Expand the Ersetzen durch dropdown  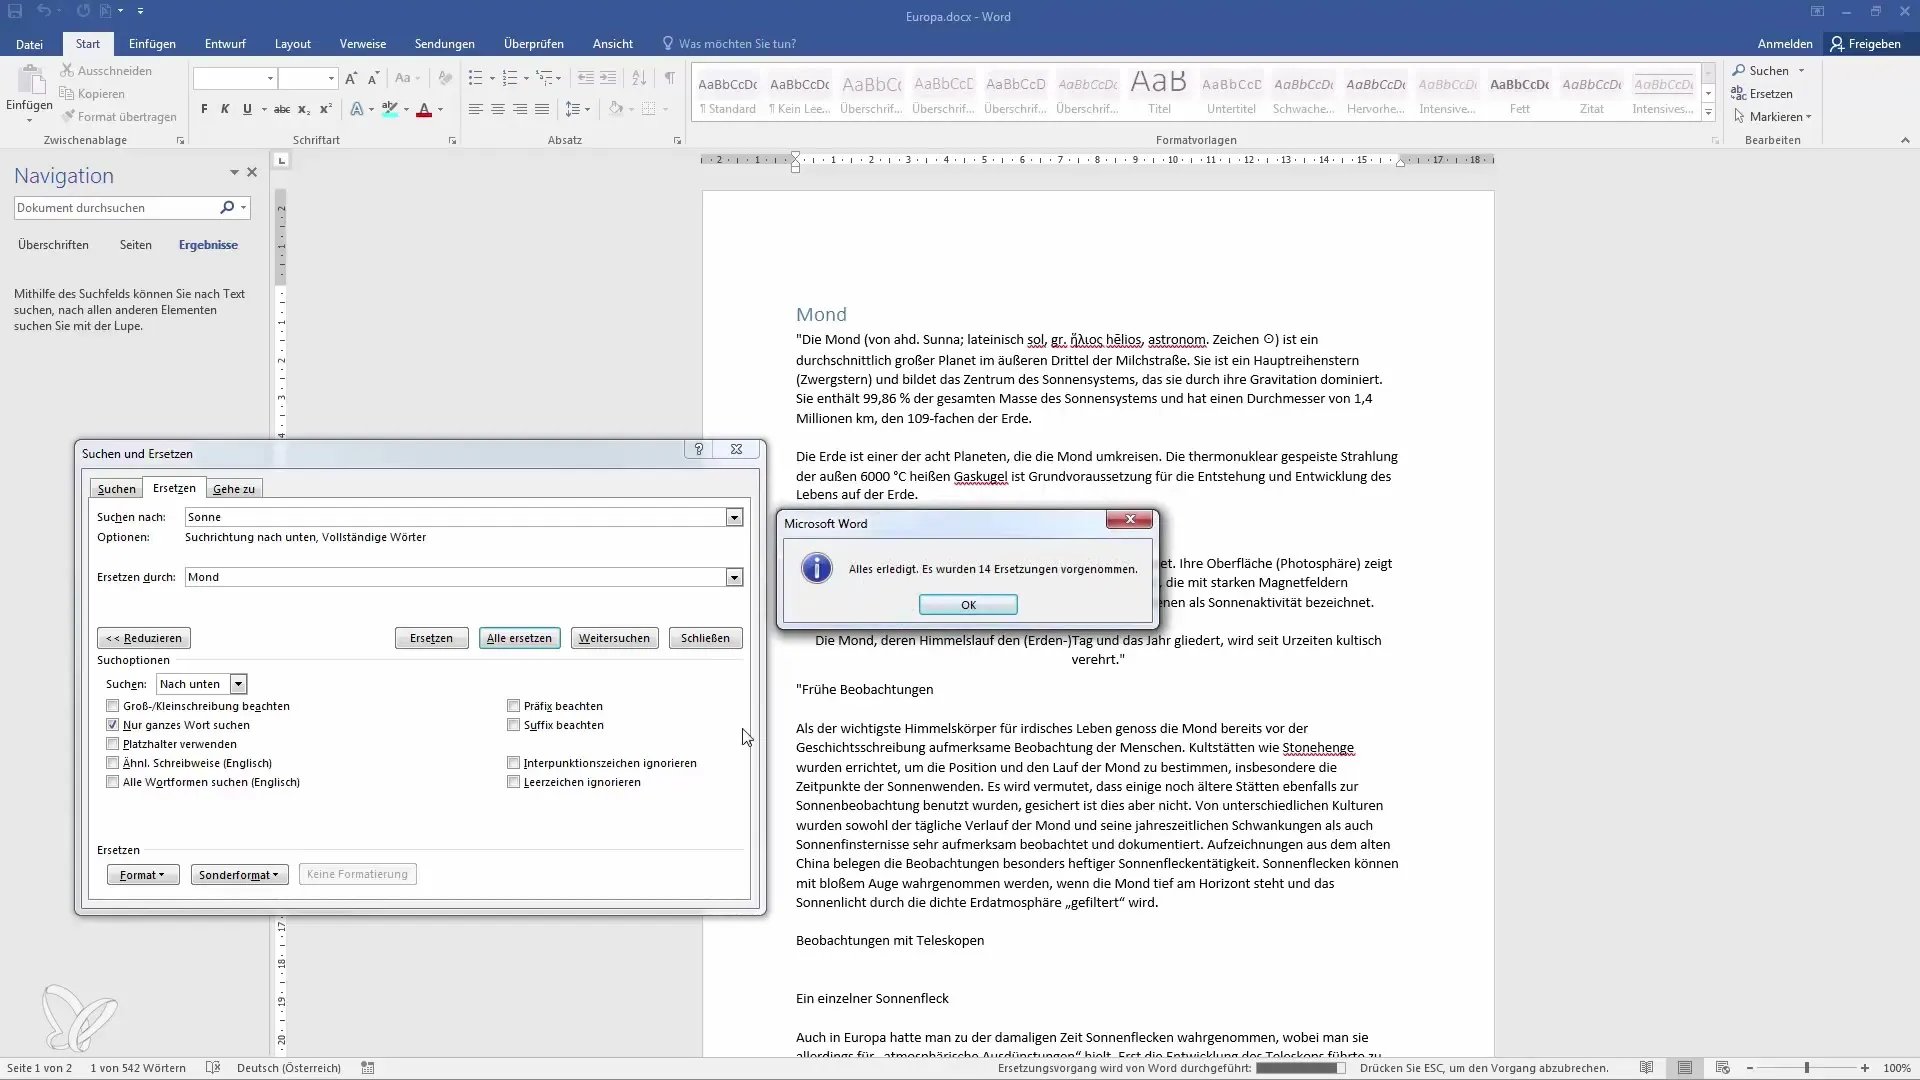733,576
